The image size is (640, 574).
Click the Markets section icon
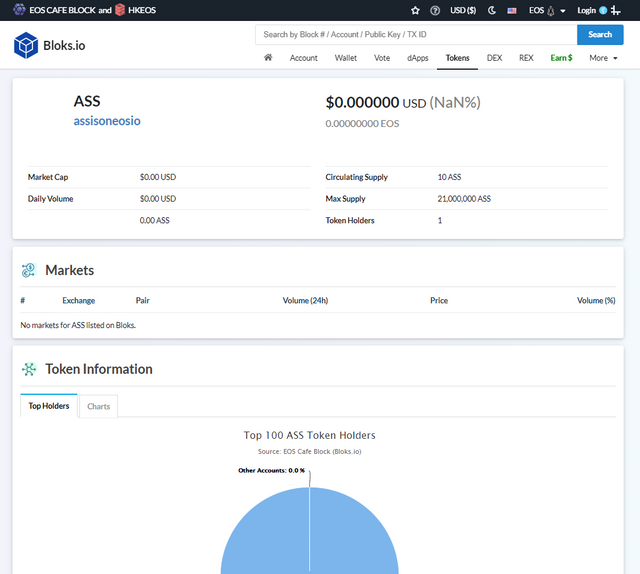click(x=29, y=270)
